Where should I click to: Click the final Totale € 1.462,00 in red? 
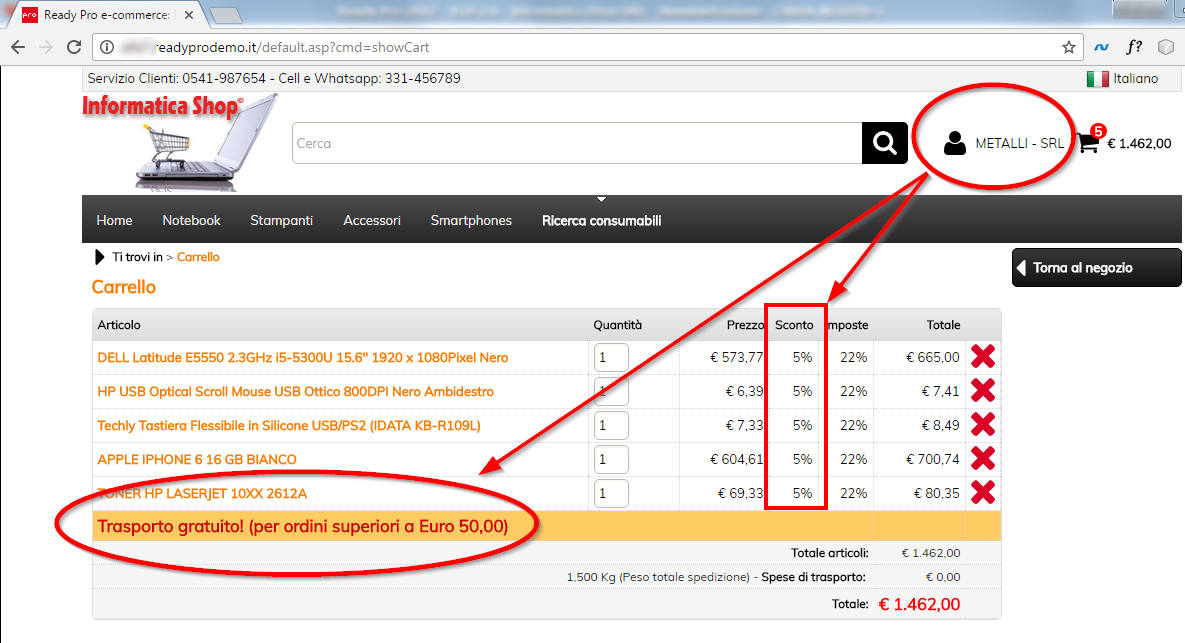coord(919,604)
